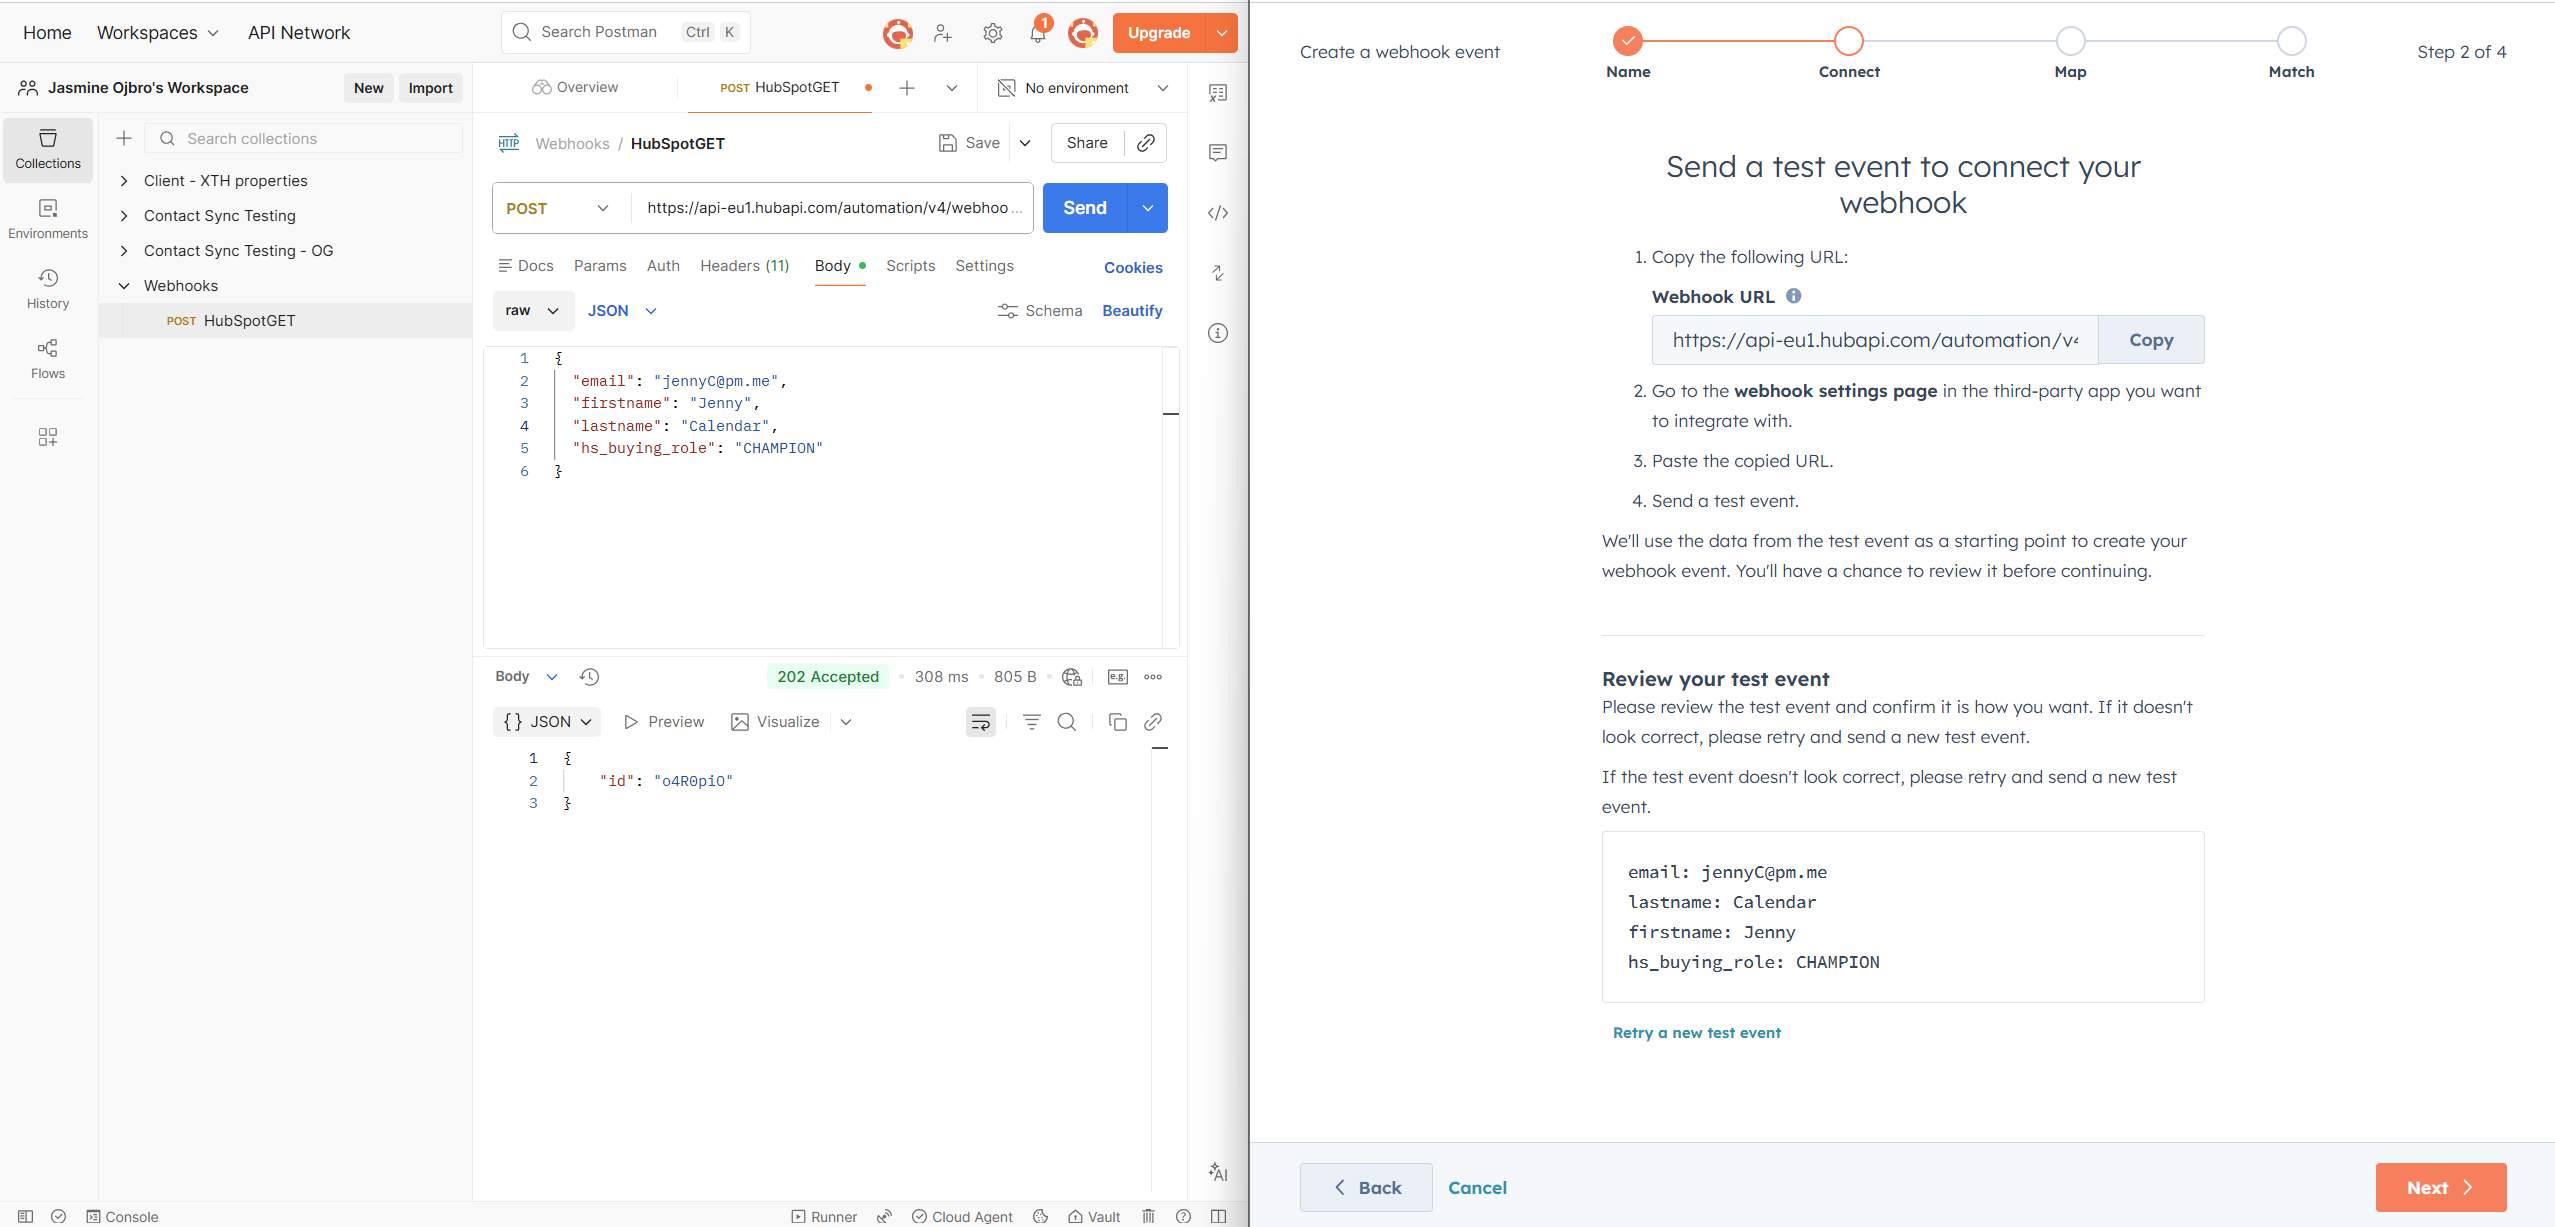Open the POST request method dropdown

557,208
